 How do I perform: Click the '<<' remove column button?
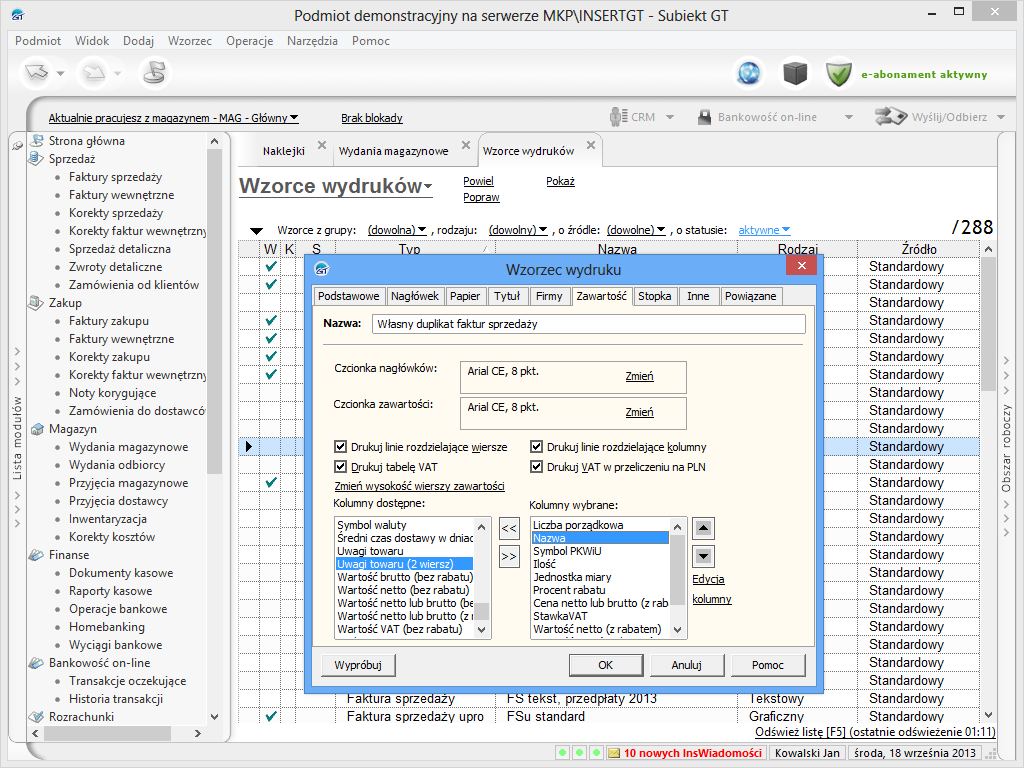(509, 528)
